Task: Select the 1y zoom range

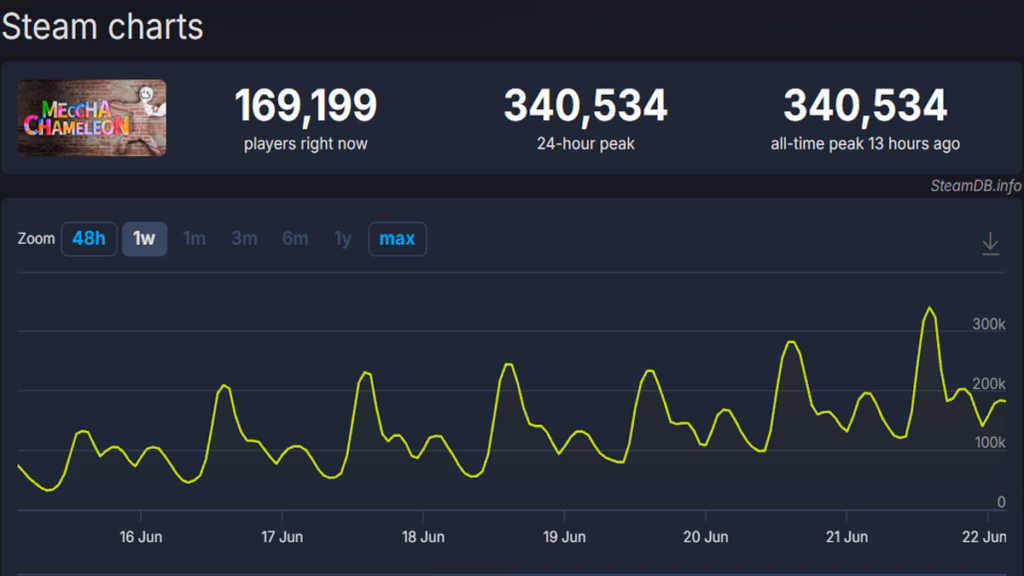Action: 343,239
